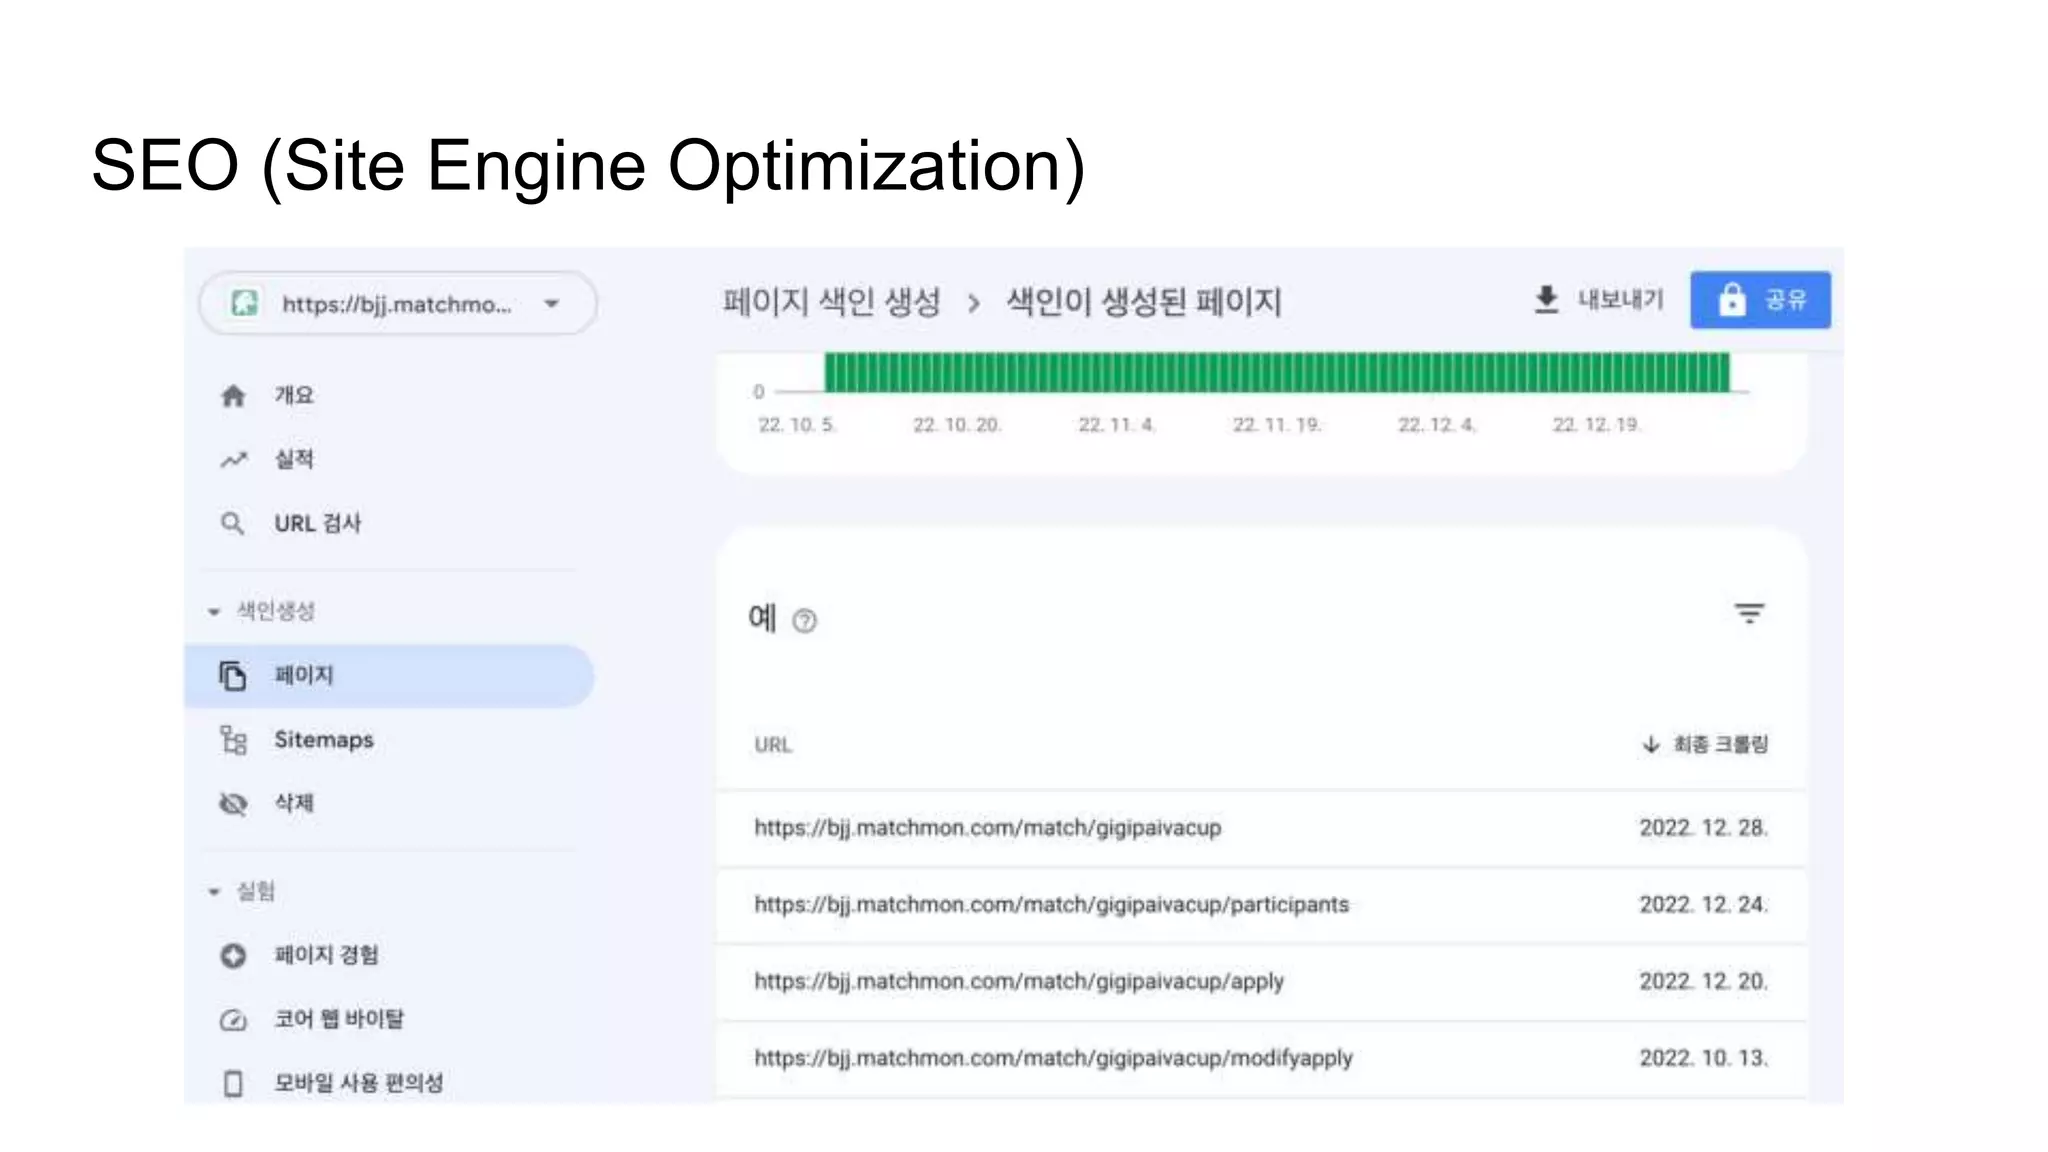Click the crossed-out eye icon for 삭제
Viewport: 2048px width, 1152px height.
[233, 804]
